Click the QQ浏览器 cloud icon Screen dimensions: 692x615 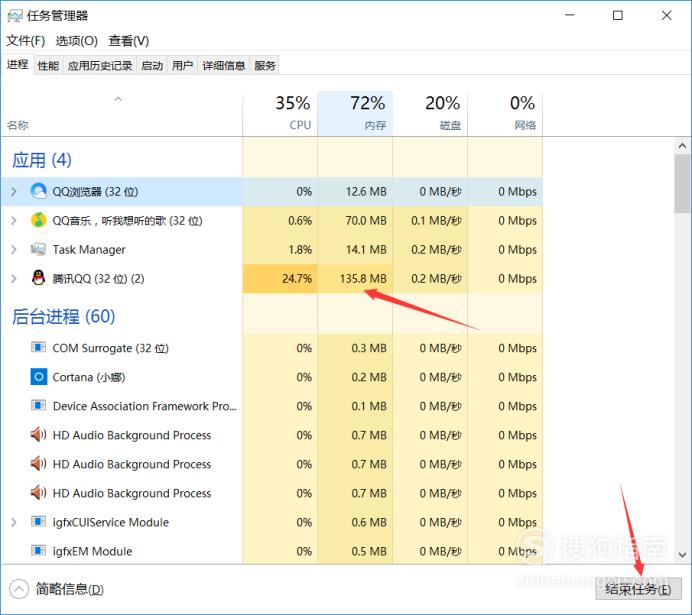point(38,191)
